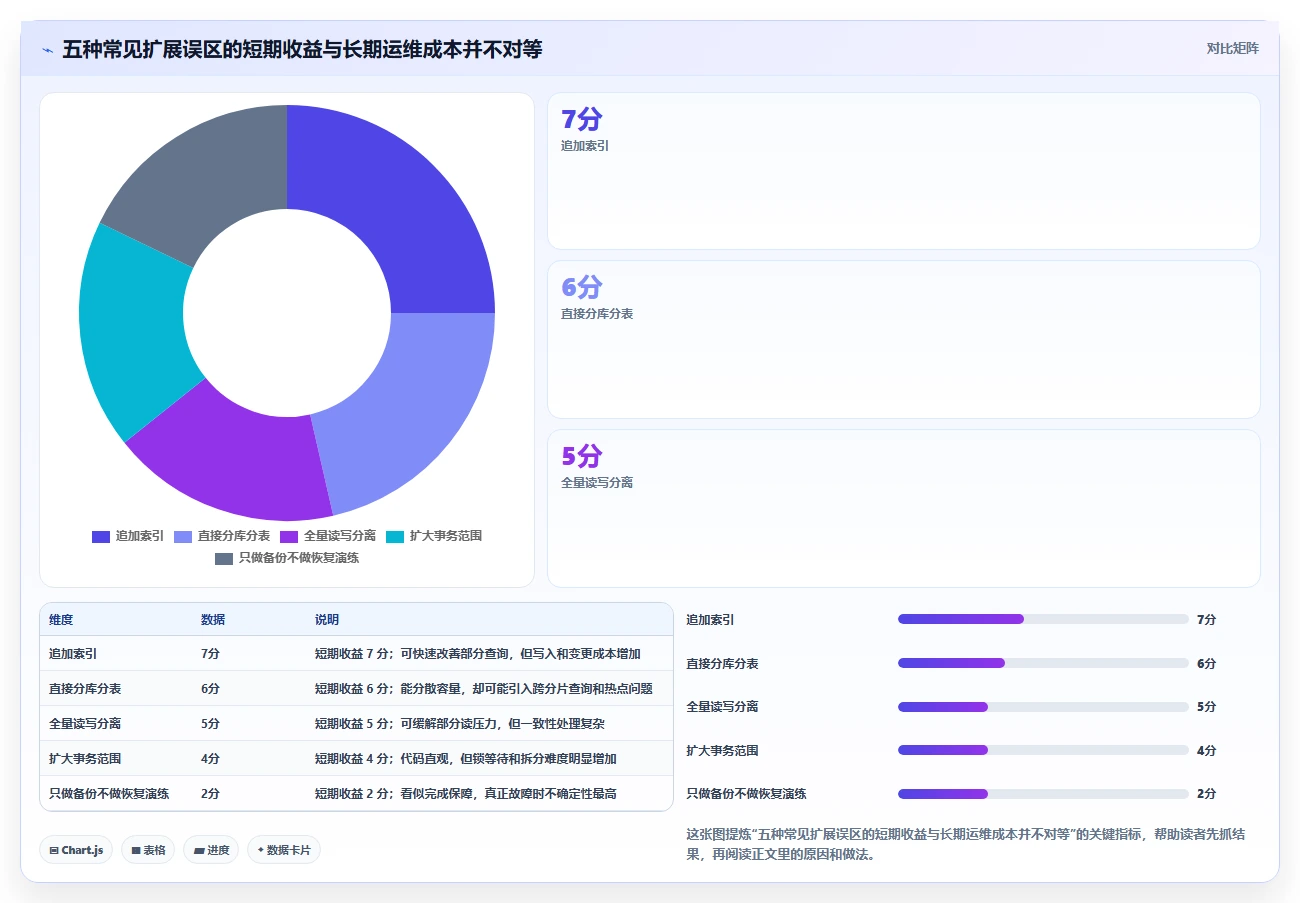
Task: Click the 扩大事务范围 progress bar
Action: (1043, 750)
